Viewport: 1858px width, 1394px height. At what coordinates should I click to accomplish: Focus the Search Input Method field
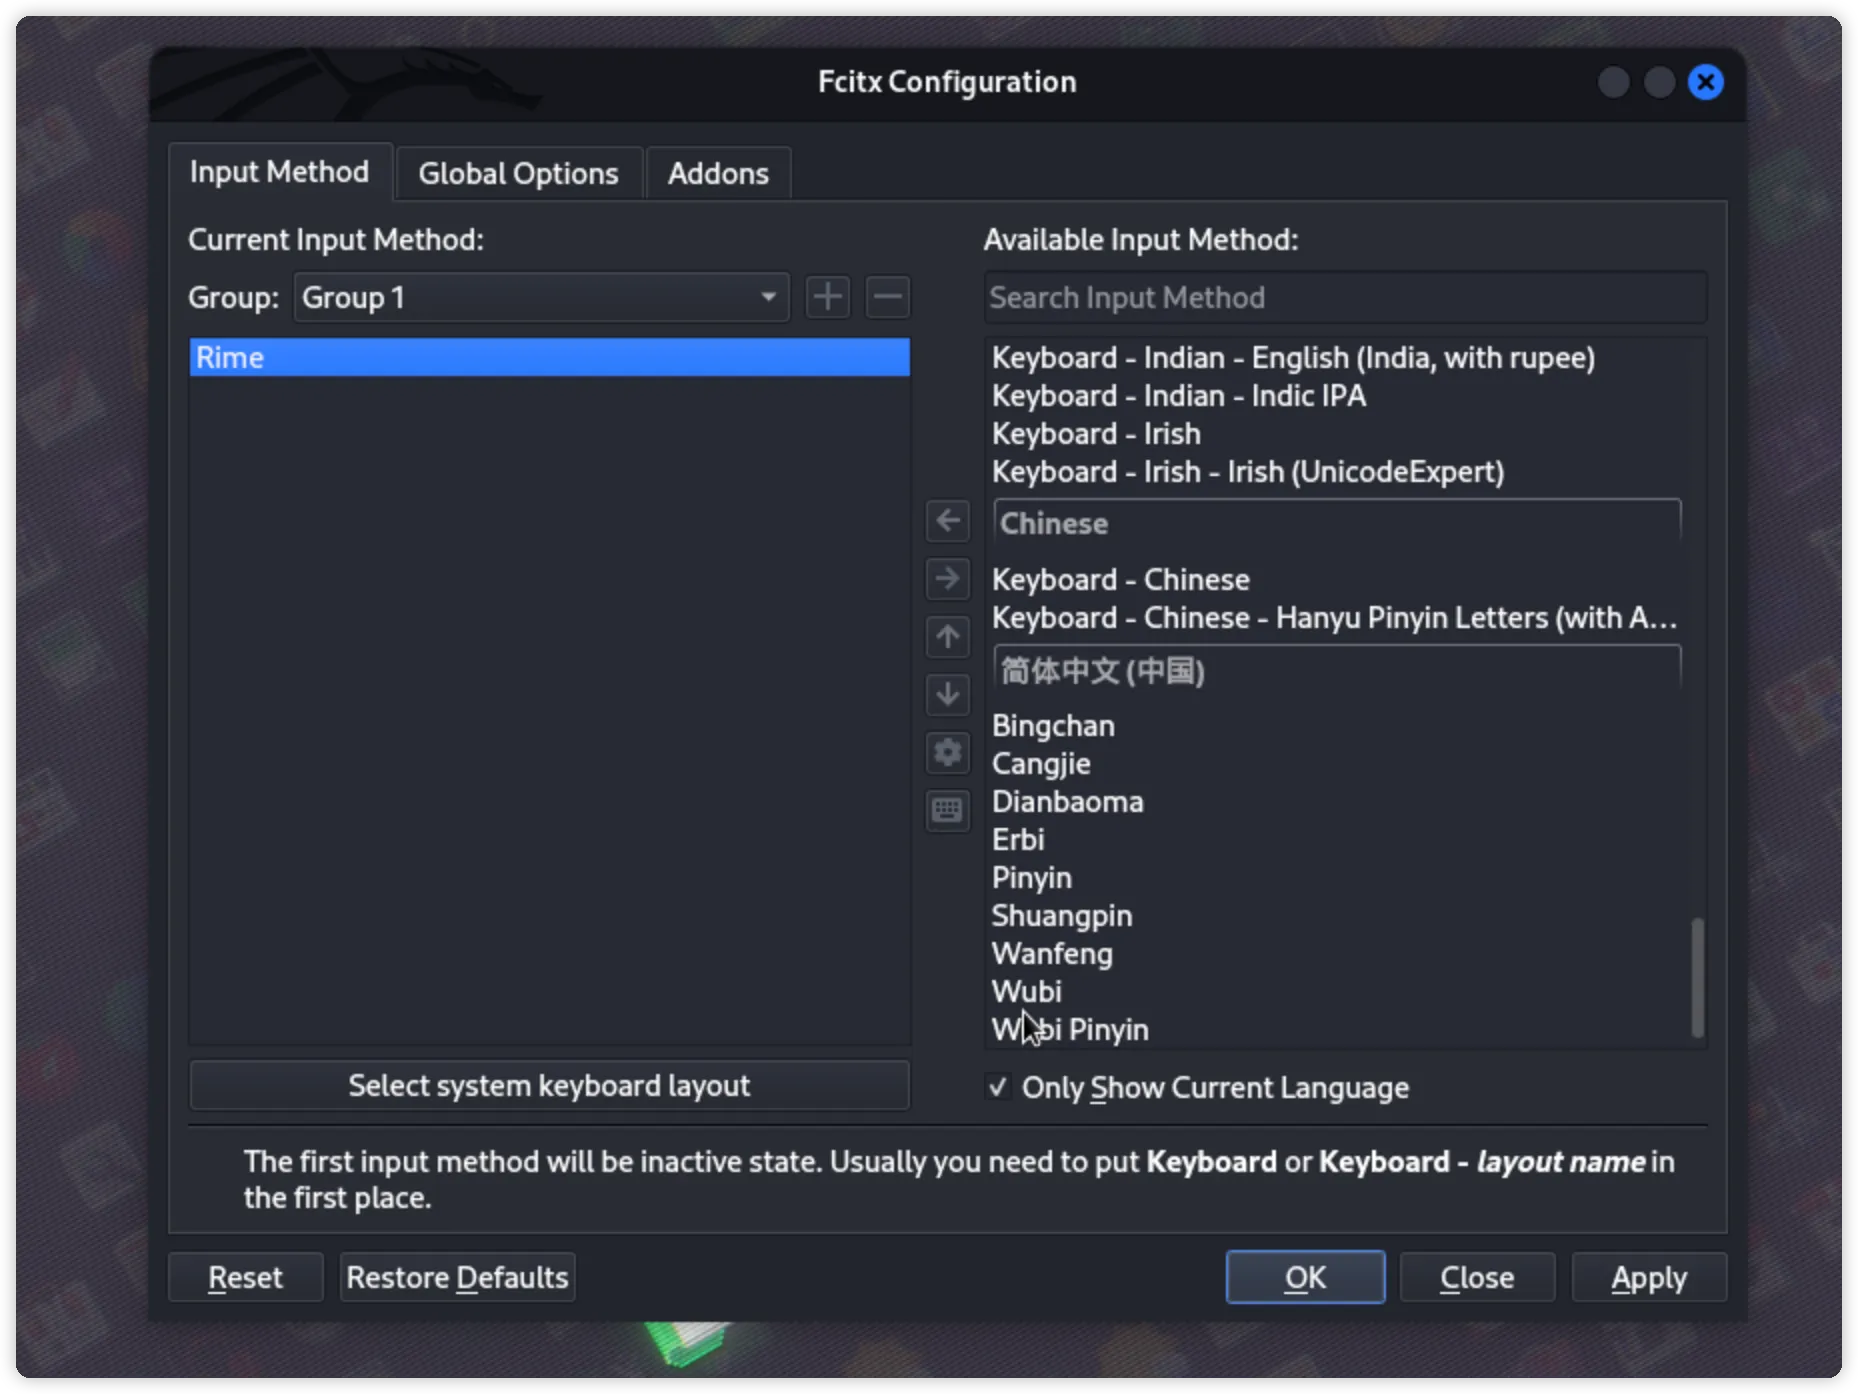click(x=1345, y=297)
